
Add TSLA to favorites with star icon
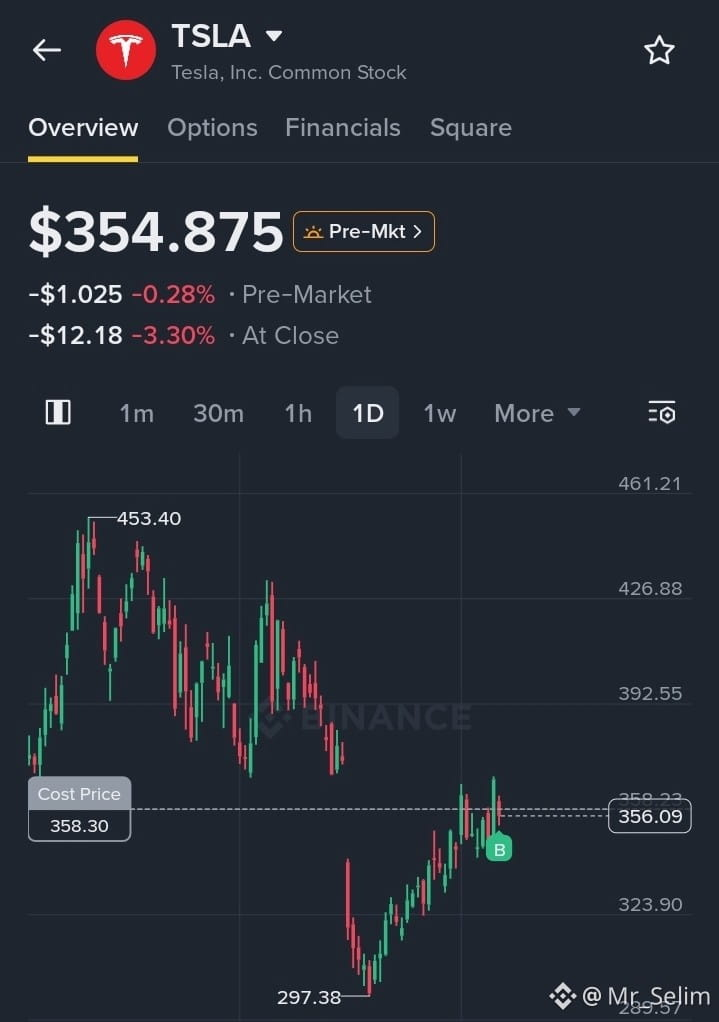coord(659,50)
